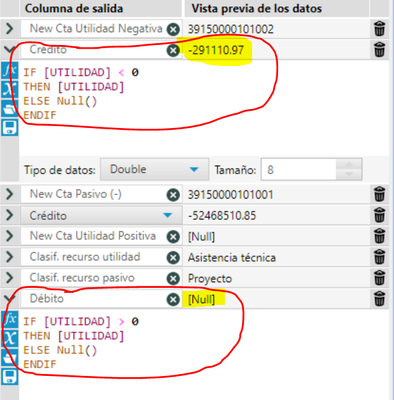
Task: Expand the Crédito row showing -52468510.85
Action: (10, 215)
